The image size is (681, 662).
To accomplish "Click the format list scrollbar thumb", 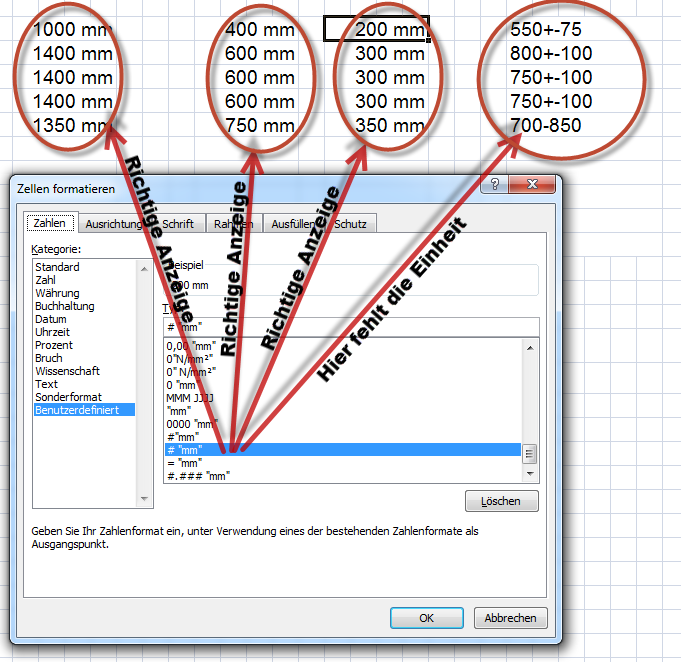I will coord(529,454).
